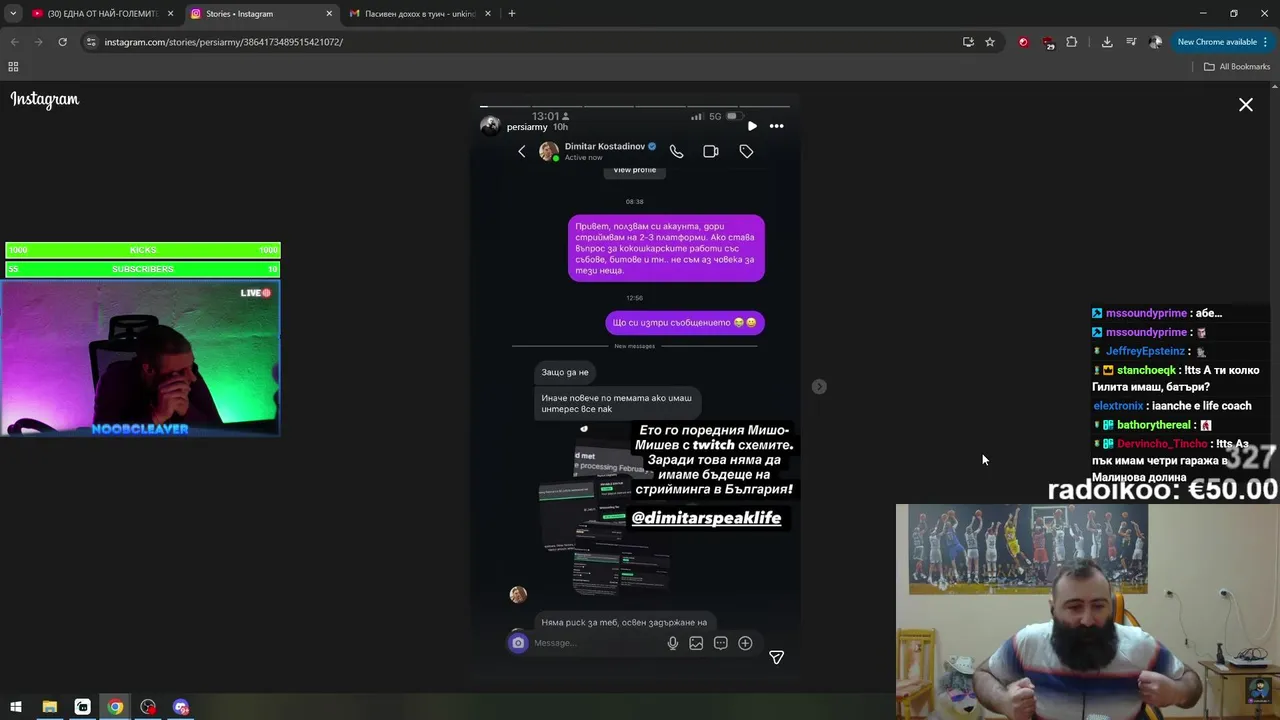Screen dimensions: 1280x720
Task: Click the voice call phone icon
Action: click(x=677, y=151)
